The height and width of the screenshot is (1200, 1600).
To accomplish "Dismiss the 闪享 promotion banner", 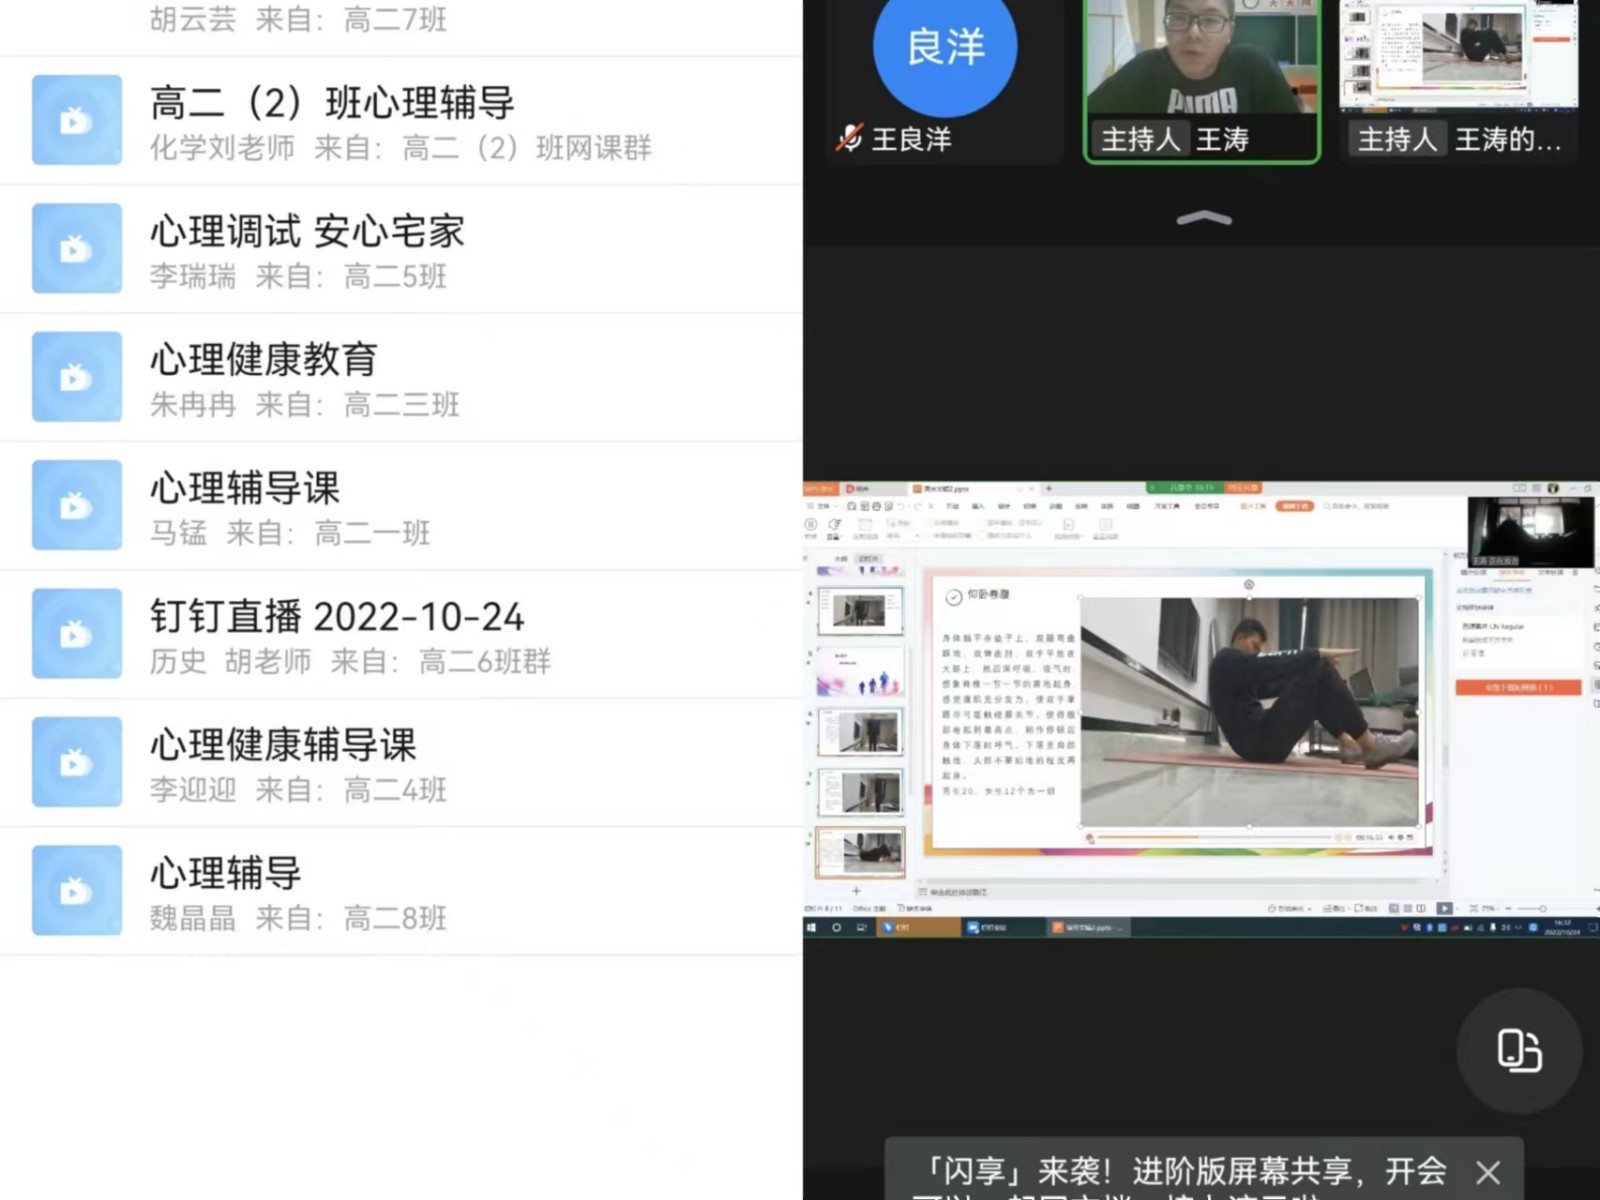I will (x=1488, y=1172).
